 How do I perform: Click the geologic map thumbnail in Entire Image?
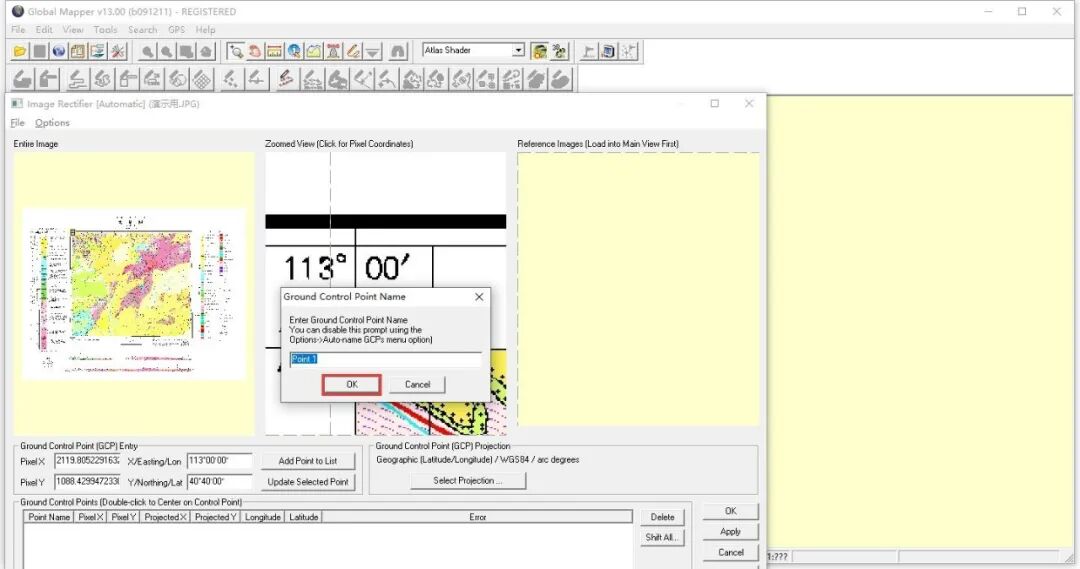[134, 293]
